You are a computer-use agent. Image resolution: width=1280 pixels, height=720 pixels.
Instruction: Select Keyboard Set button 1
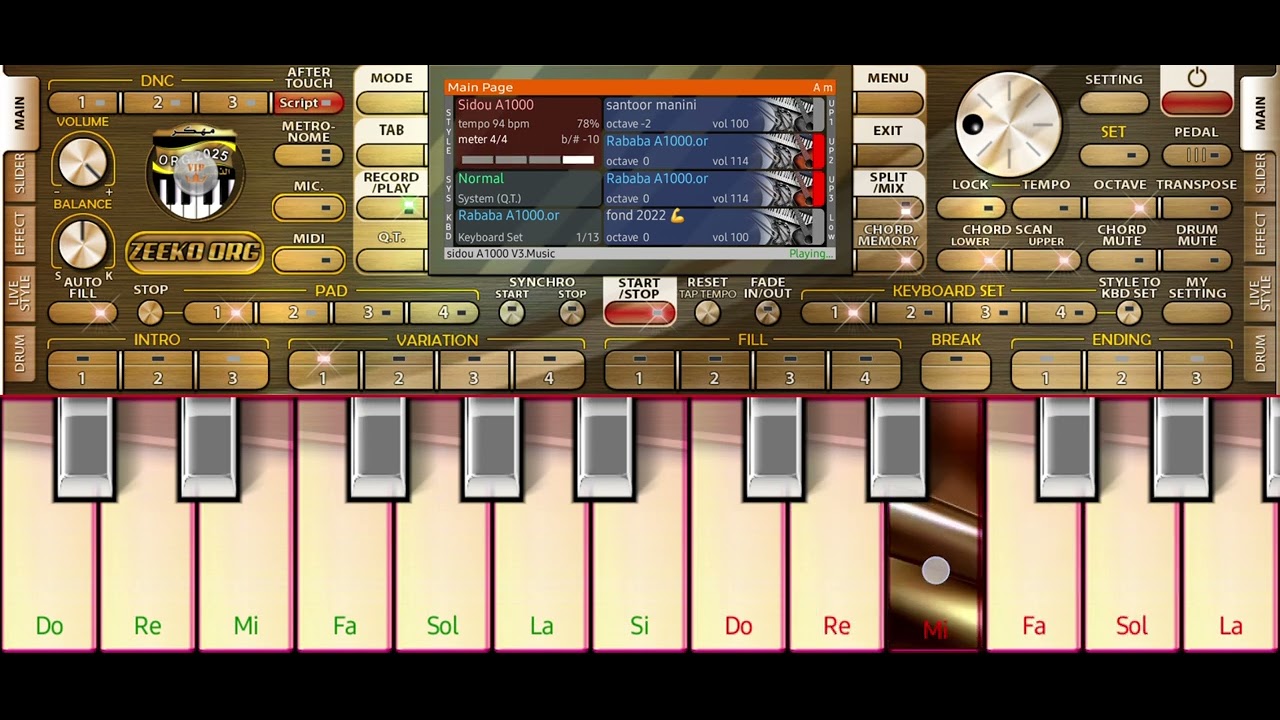(836, 313)
